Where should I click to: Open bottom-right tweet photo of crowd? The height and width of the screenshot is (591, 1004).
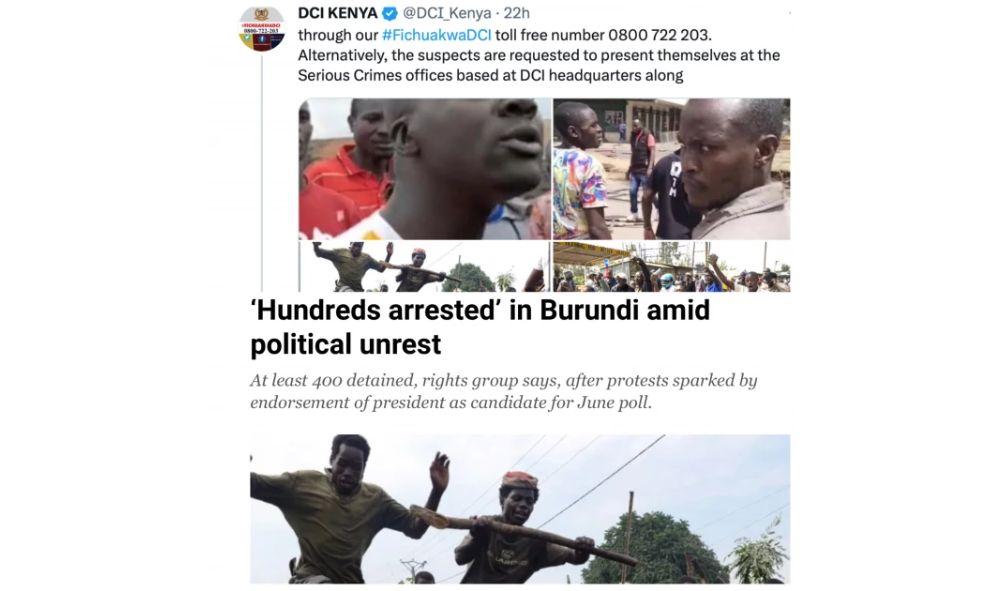tap(672, 267)
